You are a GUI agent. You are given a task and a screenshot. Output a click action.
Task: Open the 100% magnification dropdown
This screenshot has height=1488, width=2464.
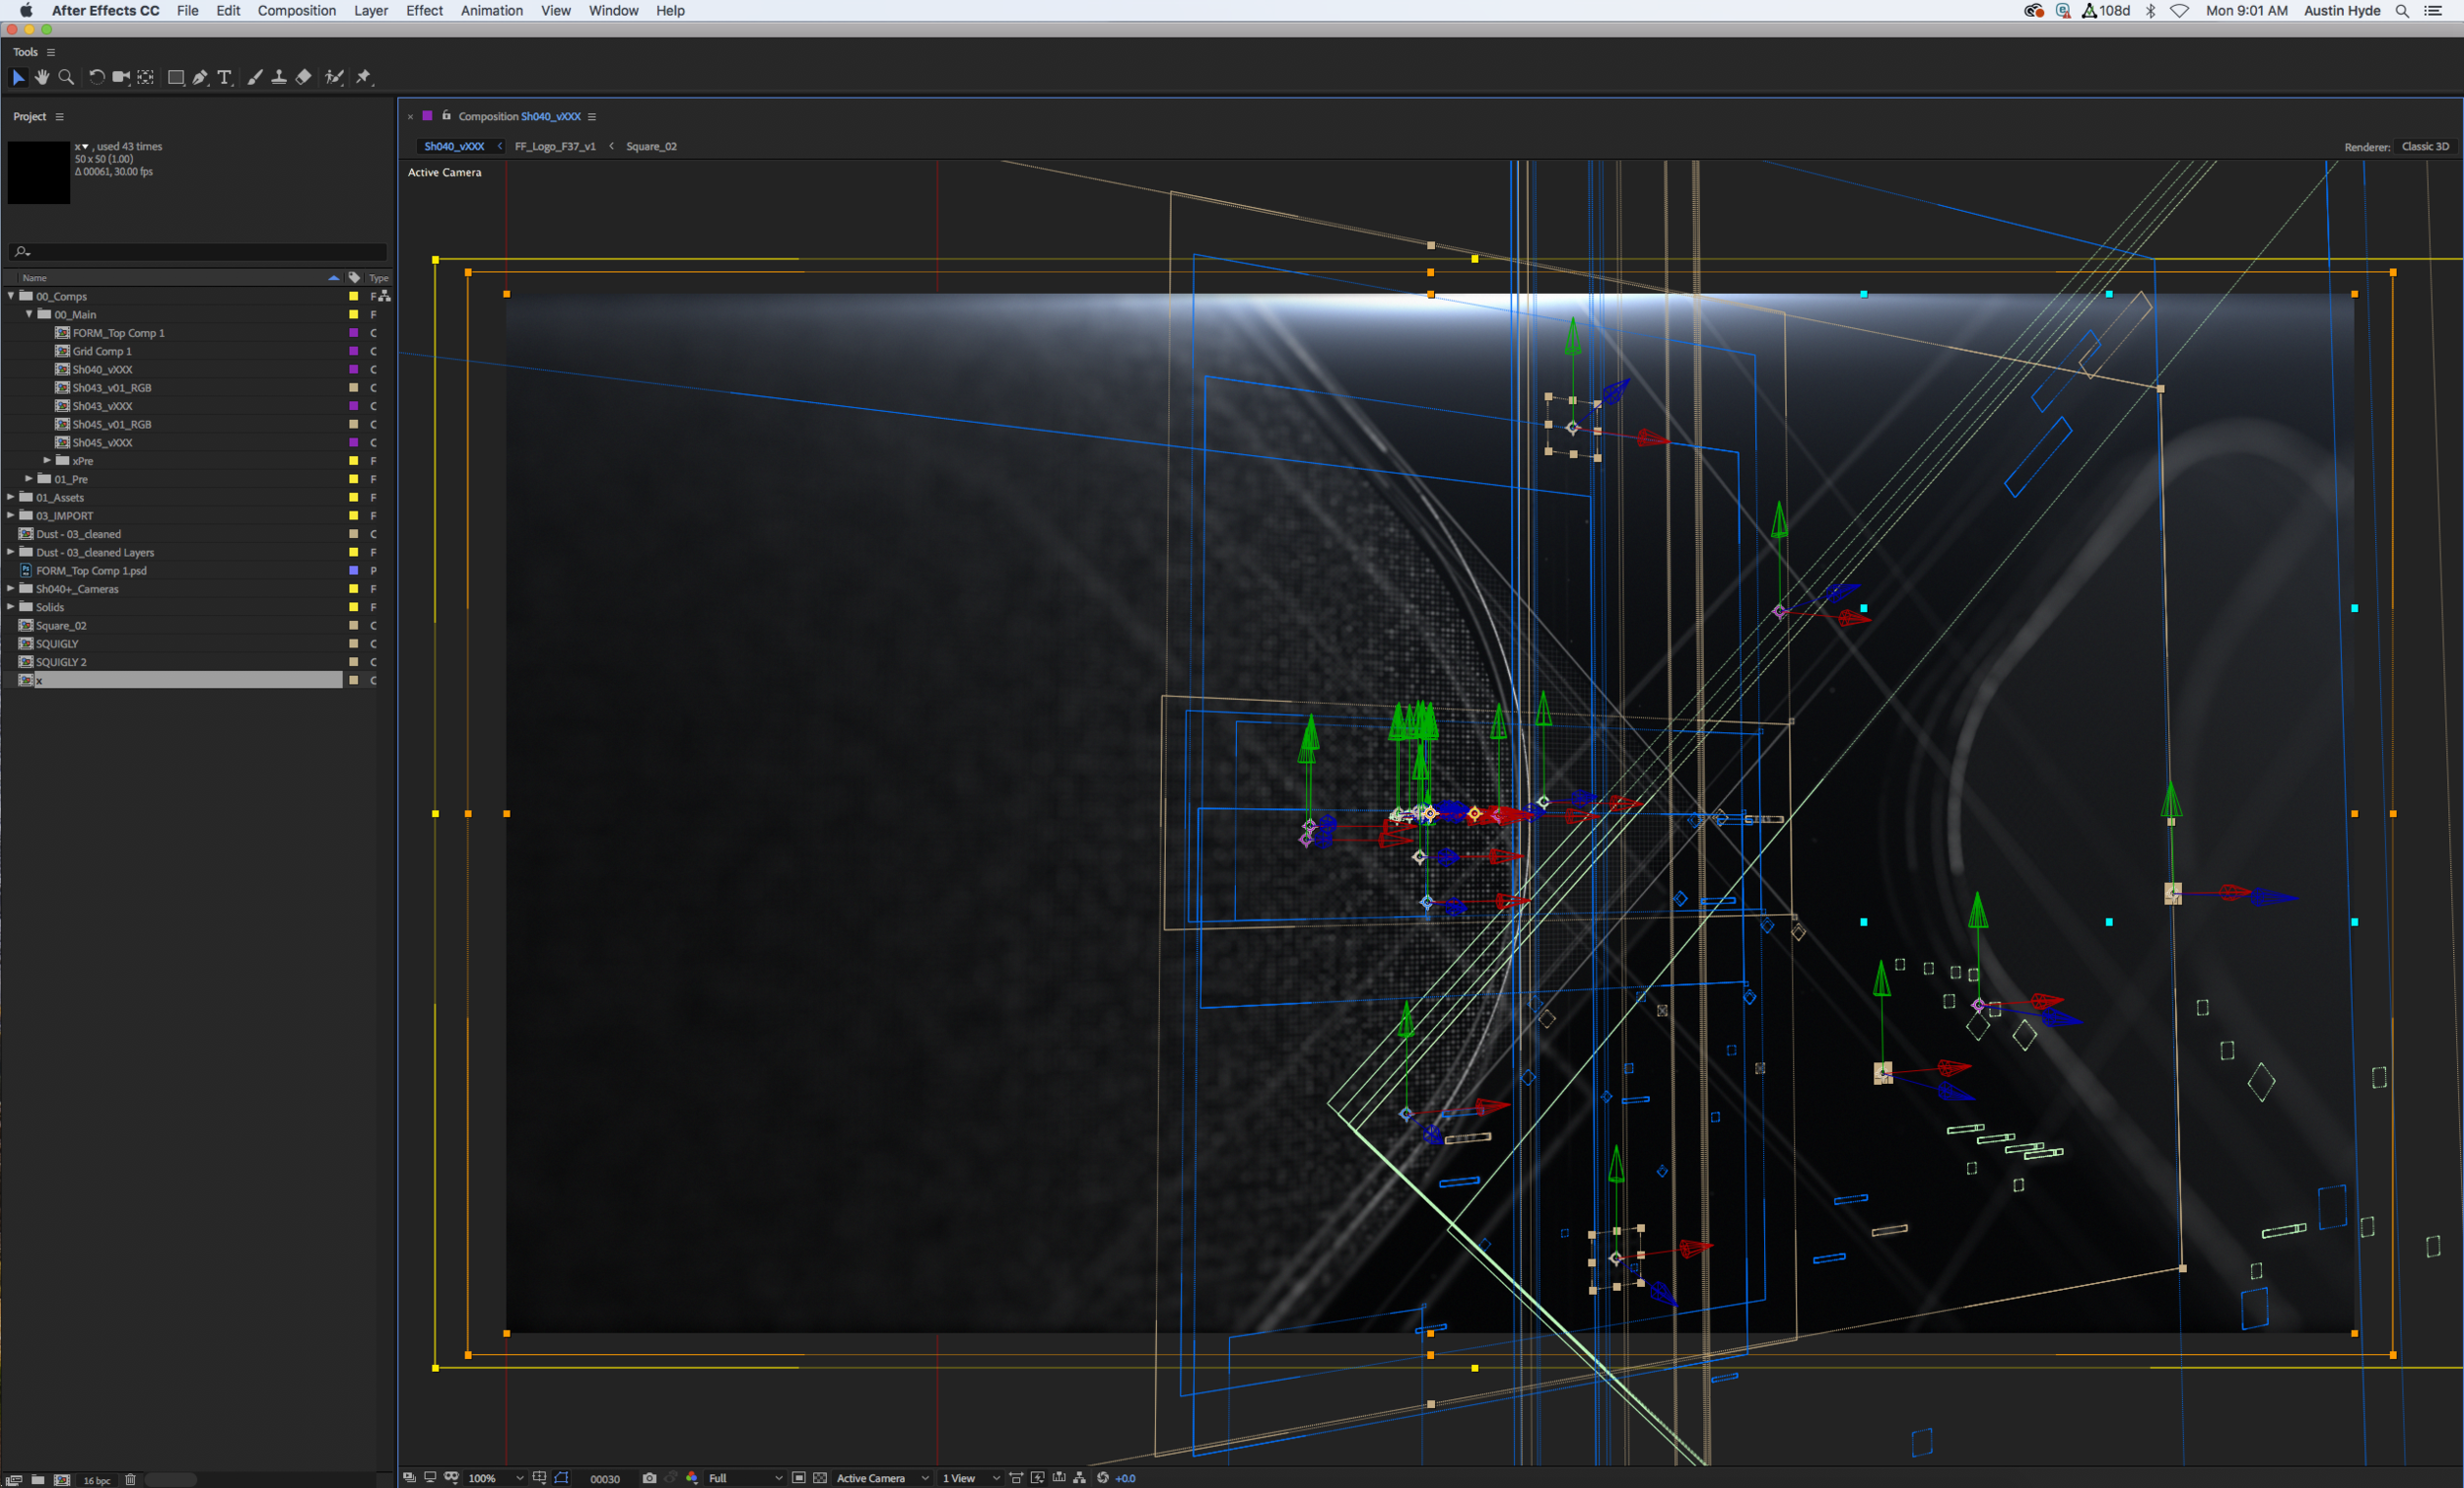coord(495,1478)
